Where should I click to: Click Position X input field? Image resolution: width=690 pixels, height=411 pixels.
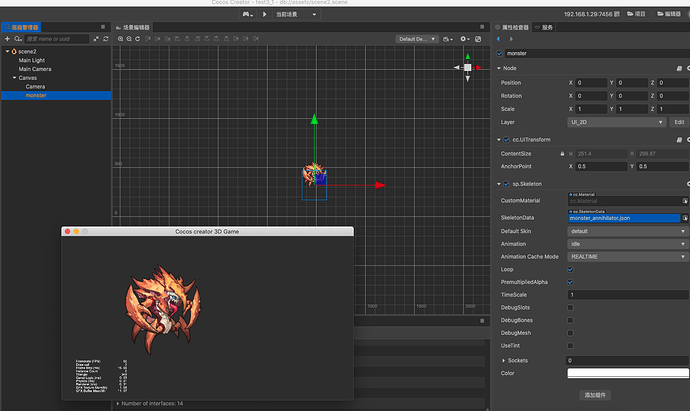click(x=591, y=83)
